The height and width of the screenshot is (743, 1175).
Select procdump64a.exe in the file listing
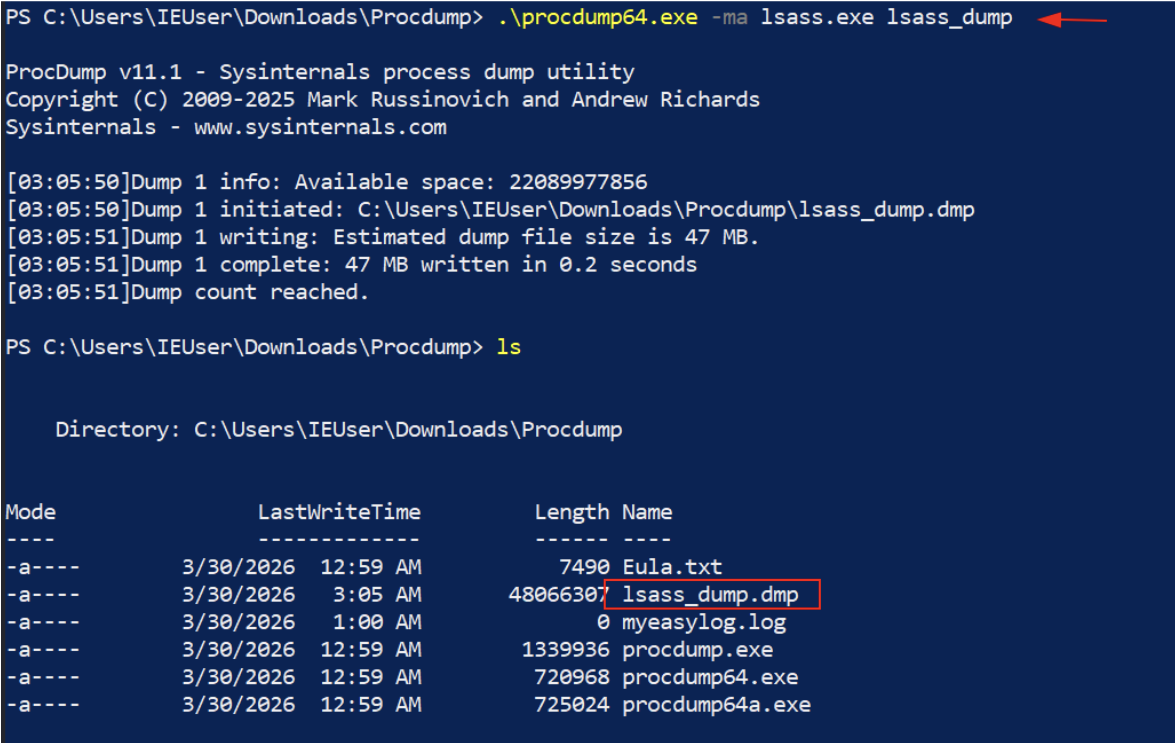tap(716, 705)
